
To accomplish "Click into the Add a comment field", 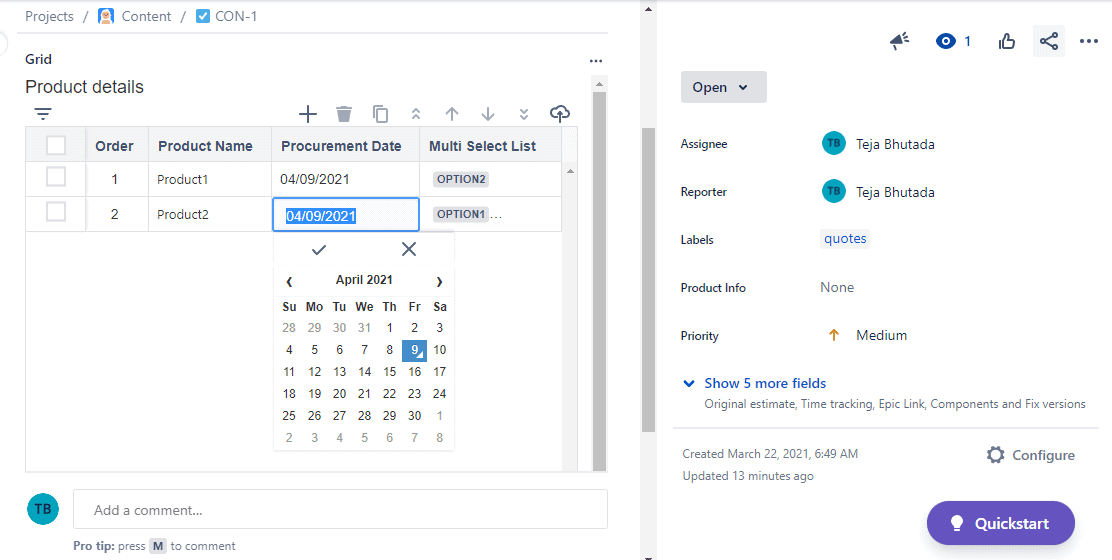I will coord(340,509).
